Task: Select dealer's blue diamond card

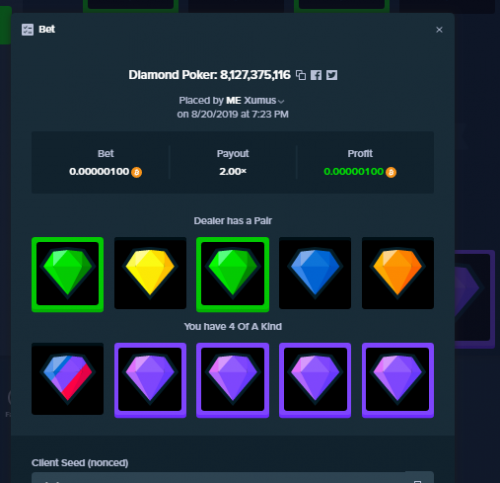Action: tap(315, 273)
